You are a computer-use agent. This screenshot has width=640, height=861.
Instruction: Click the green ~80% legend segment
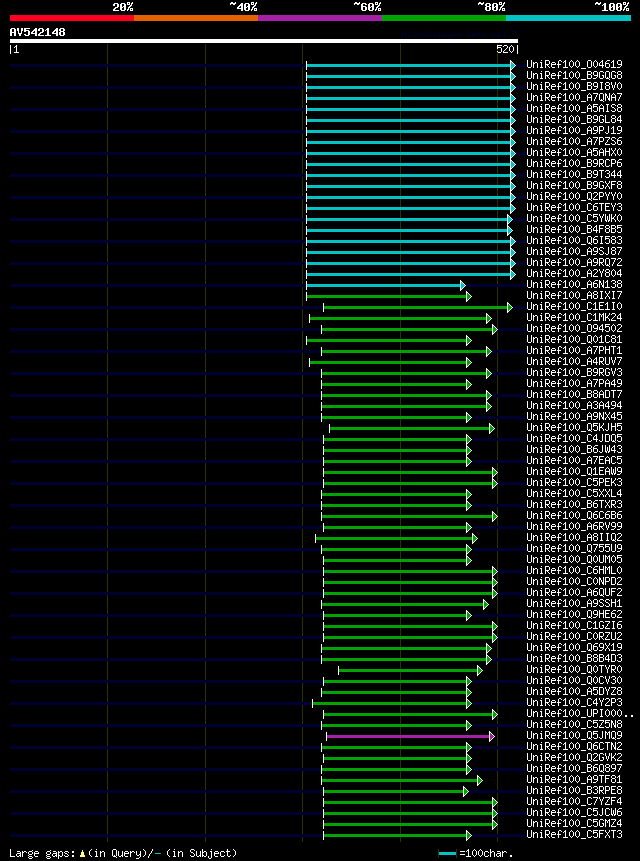[444, 18]
